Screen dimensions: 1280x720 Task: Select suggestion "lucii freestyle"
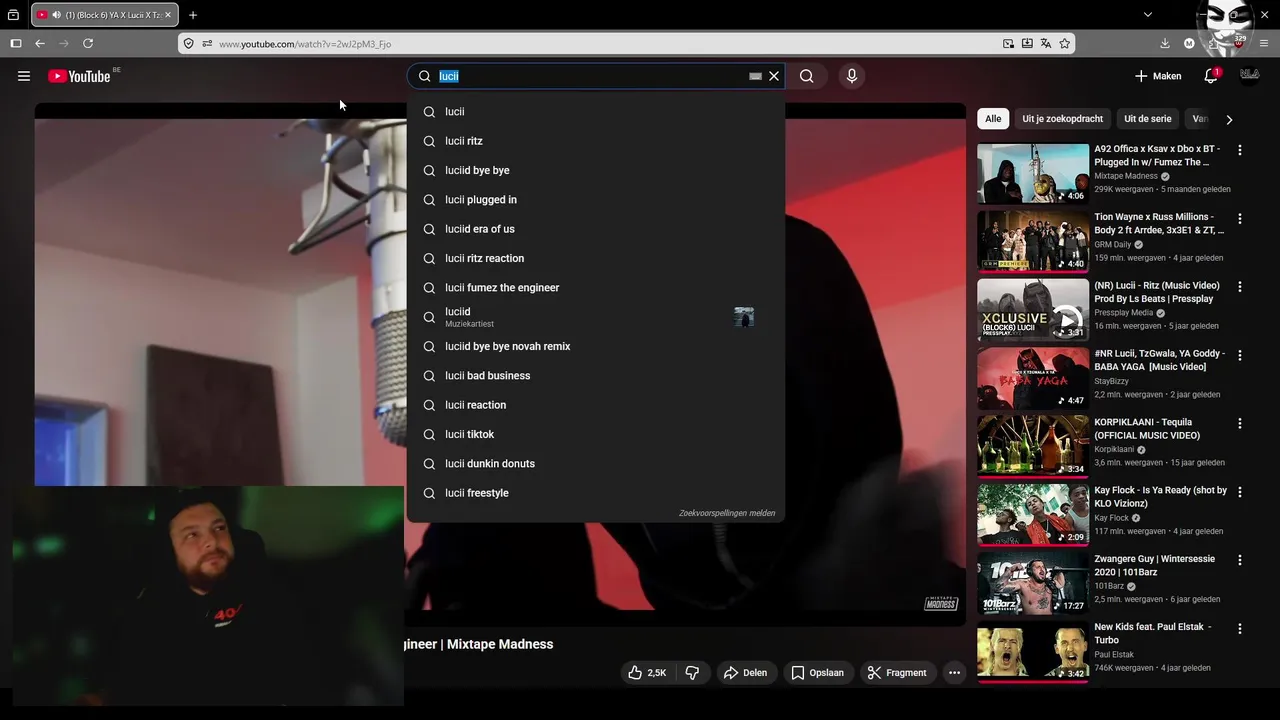click(x=596, y=493)
